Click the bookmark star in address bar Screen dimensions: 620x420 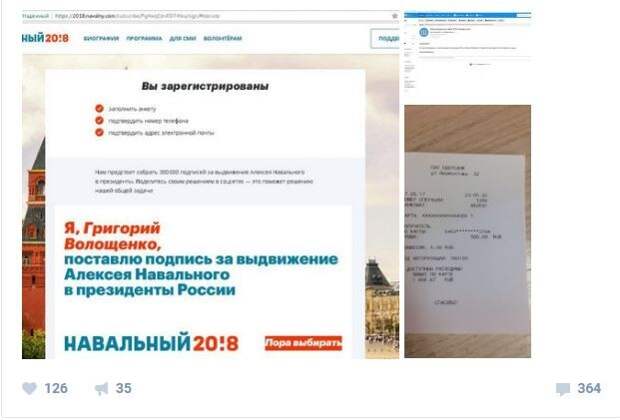[x=394, y=16]
